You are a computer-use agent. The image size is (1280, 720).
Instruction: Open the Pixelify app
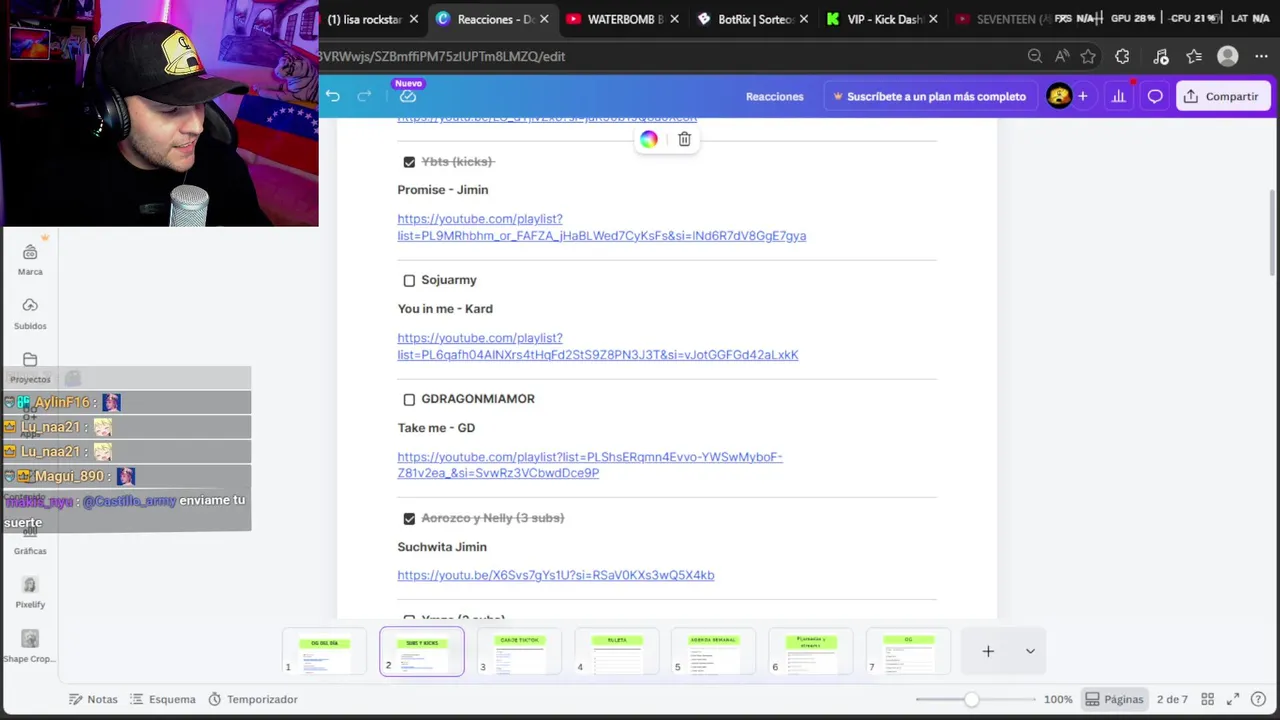coord(30,592)
